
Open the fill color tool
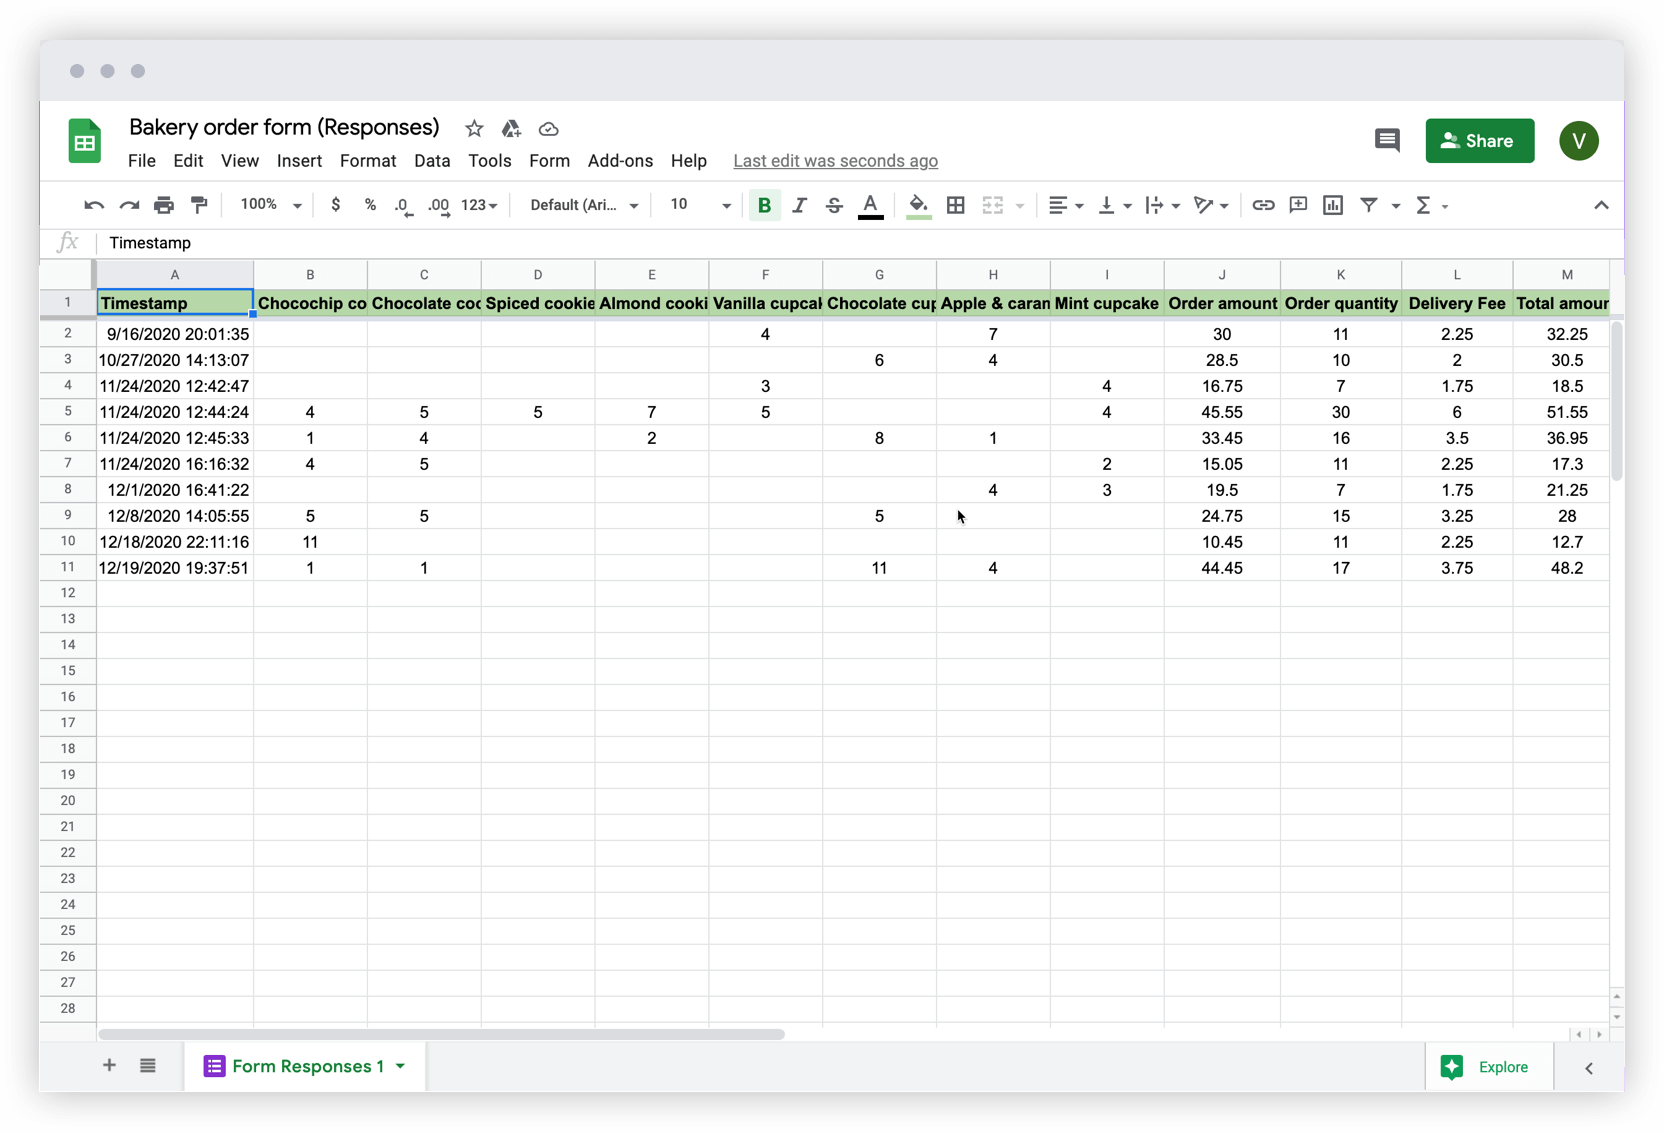[x=918, y=205]
